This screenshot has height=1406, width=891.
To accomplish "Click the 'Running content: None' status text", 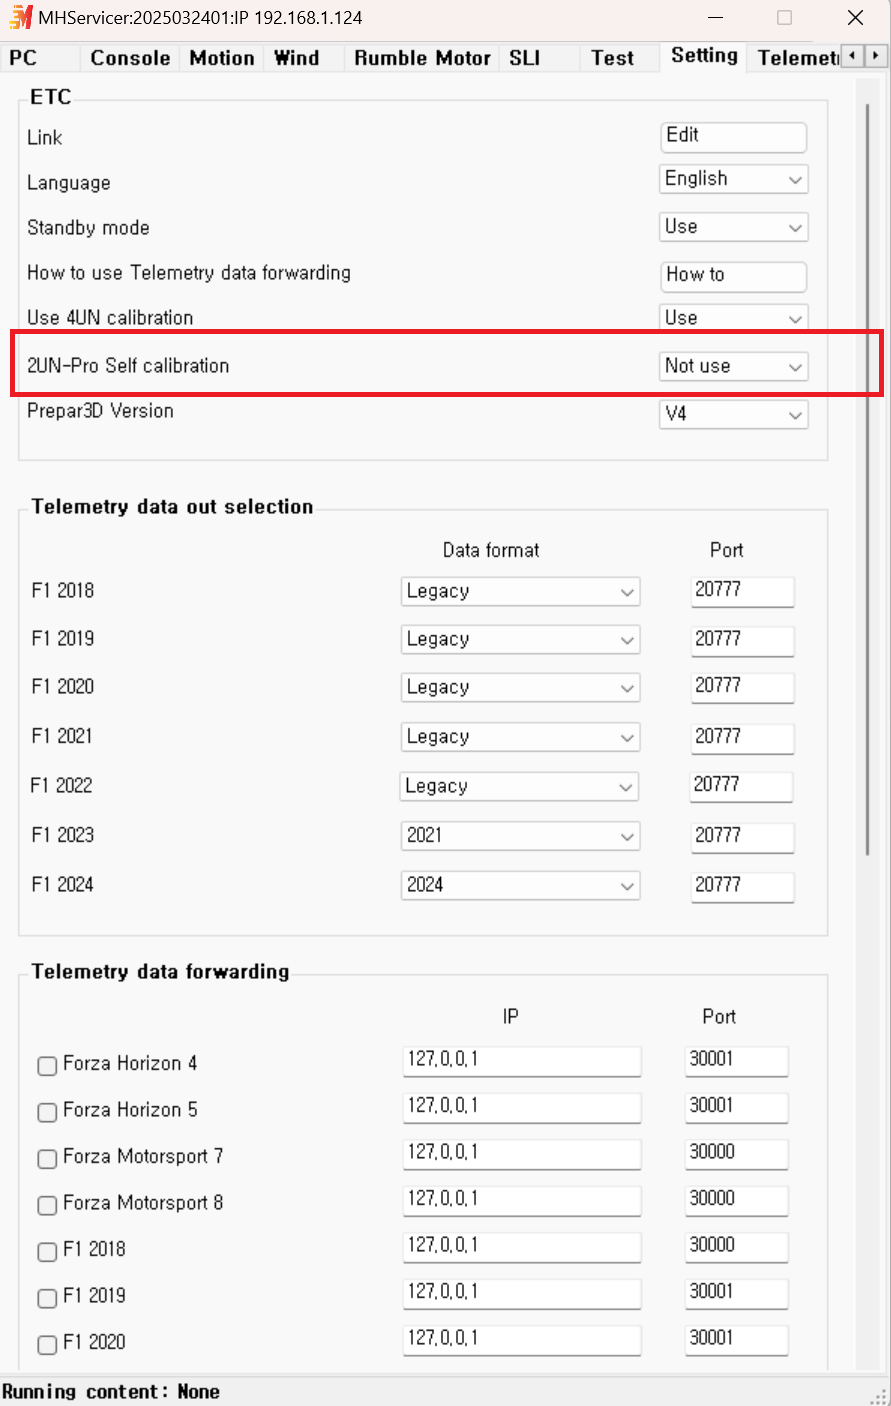I will (x=111, y=1392).
